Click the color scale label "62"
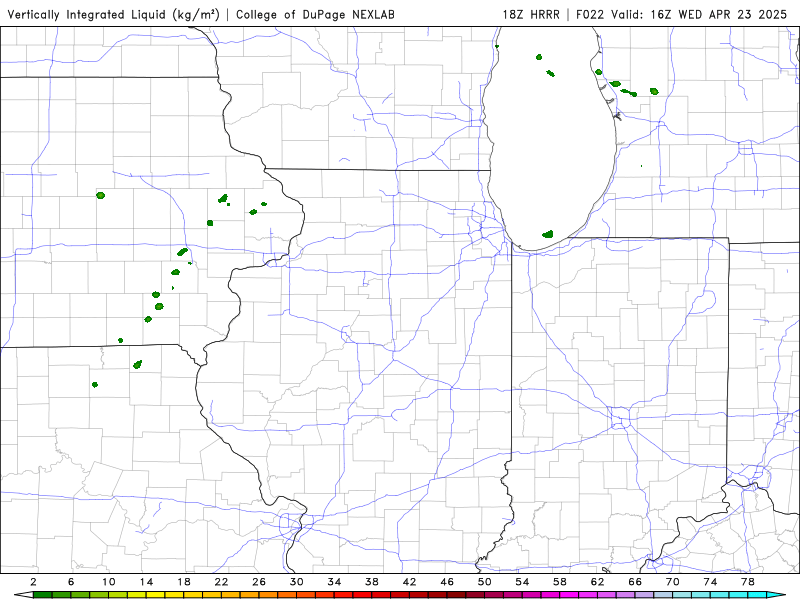 click(x=598, y=582)
